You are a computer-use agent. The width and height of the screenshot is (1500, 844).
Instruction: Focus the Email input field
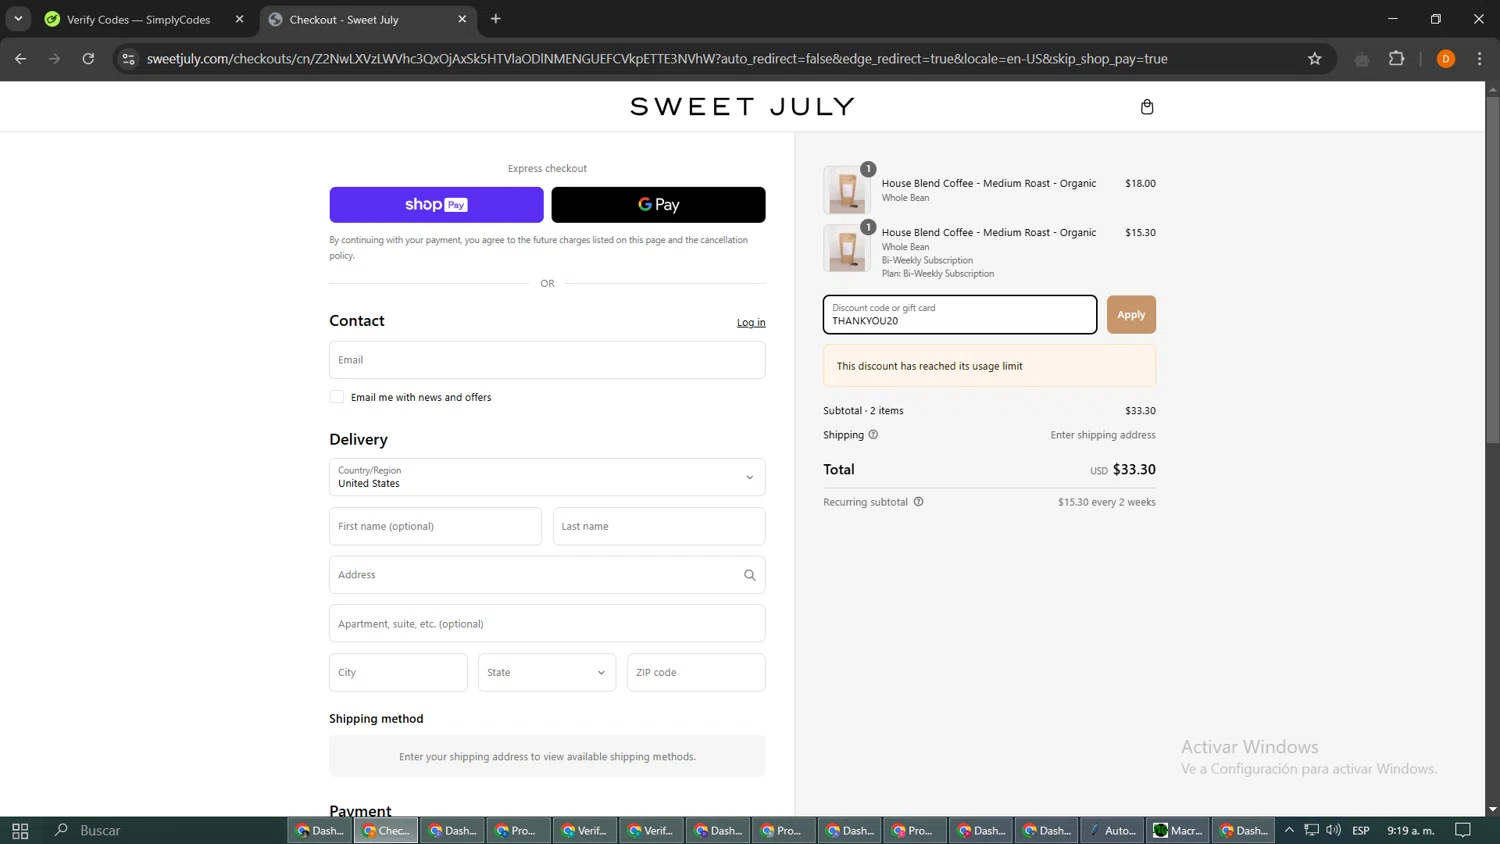pyautogui.click(x=547, y=360)
